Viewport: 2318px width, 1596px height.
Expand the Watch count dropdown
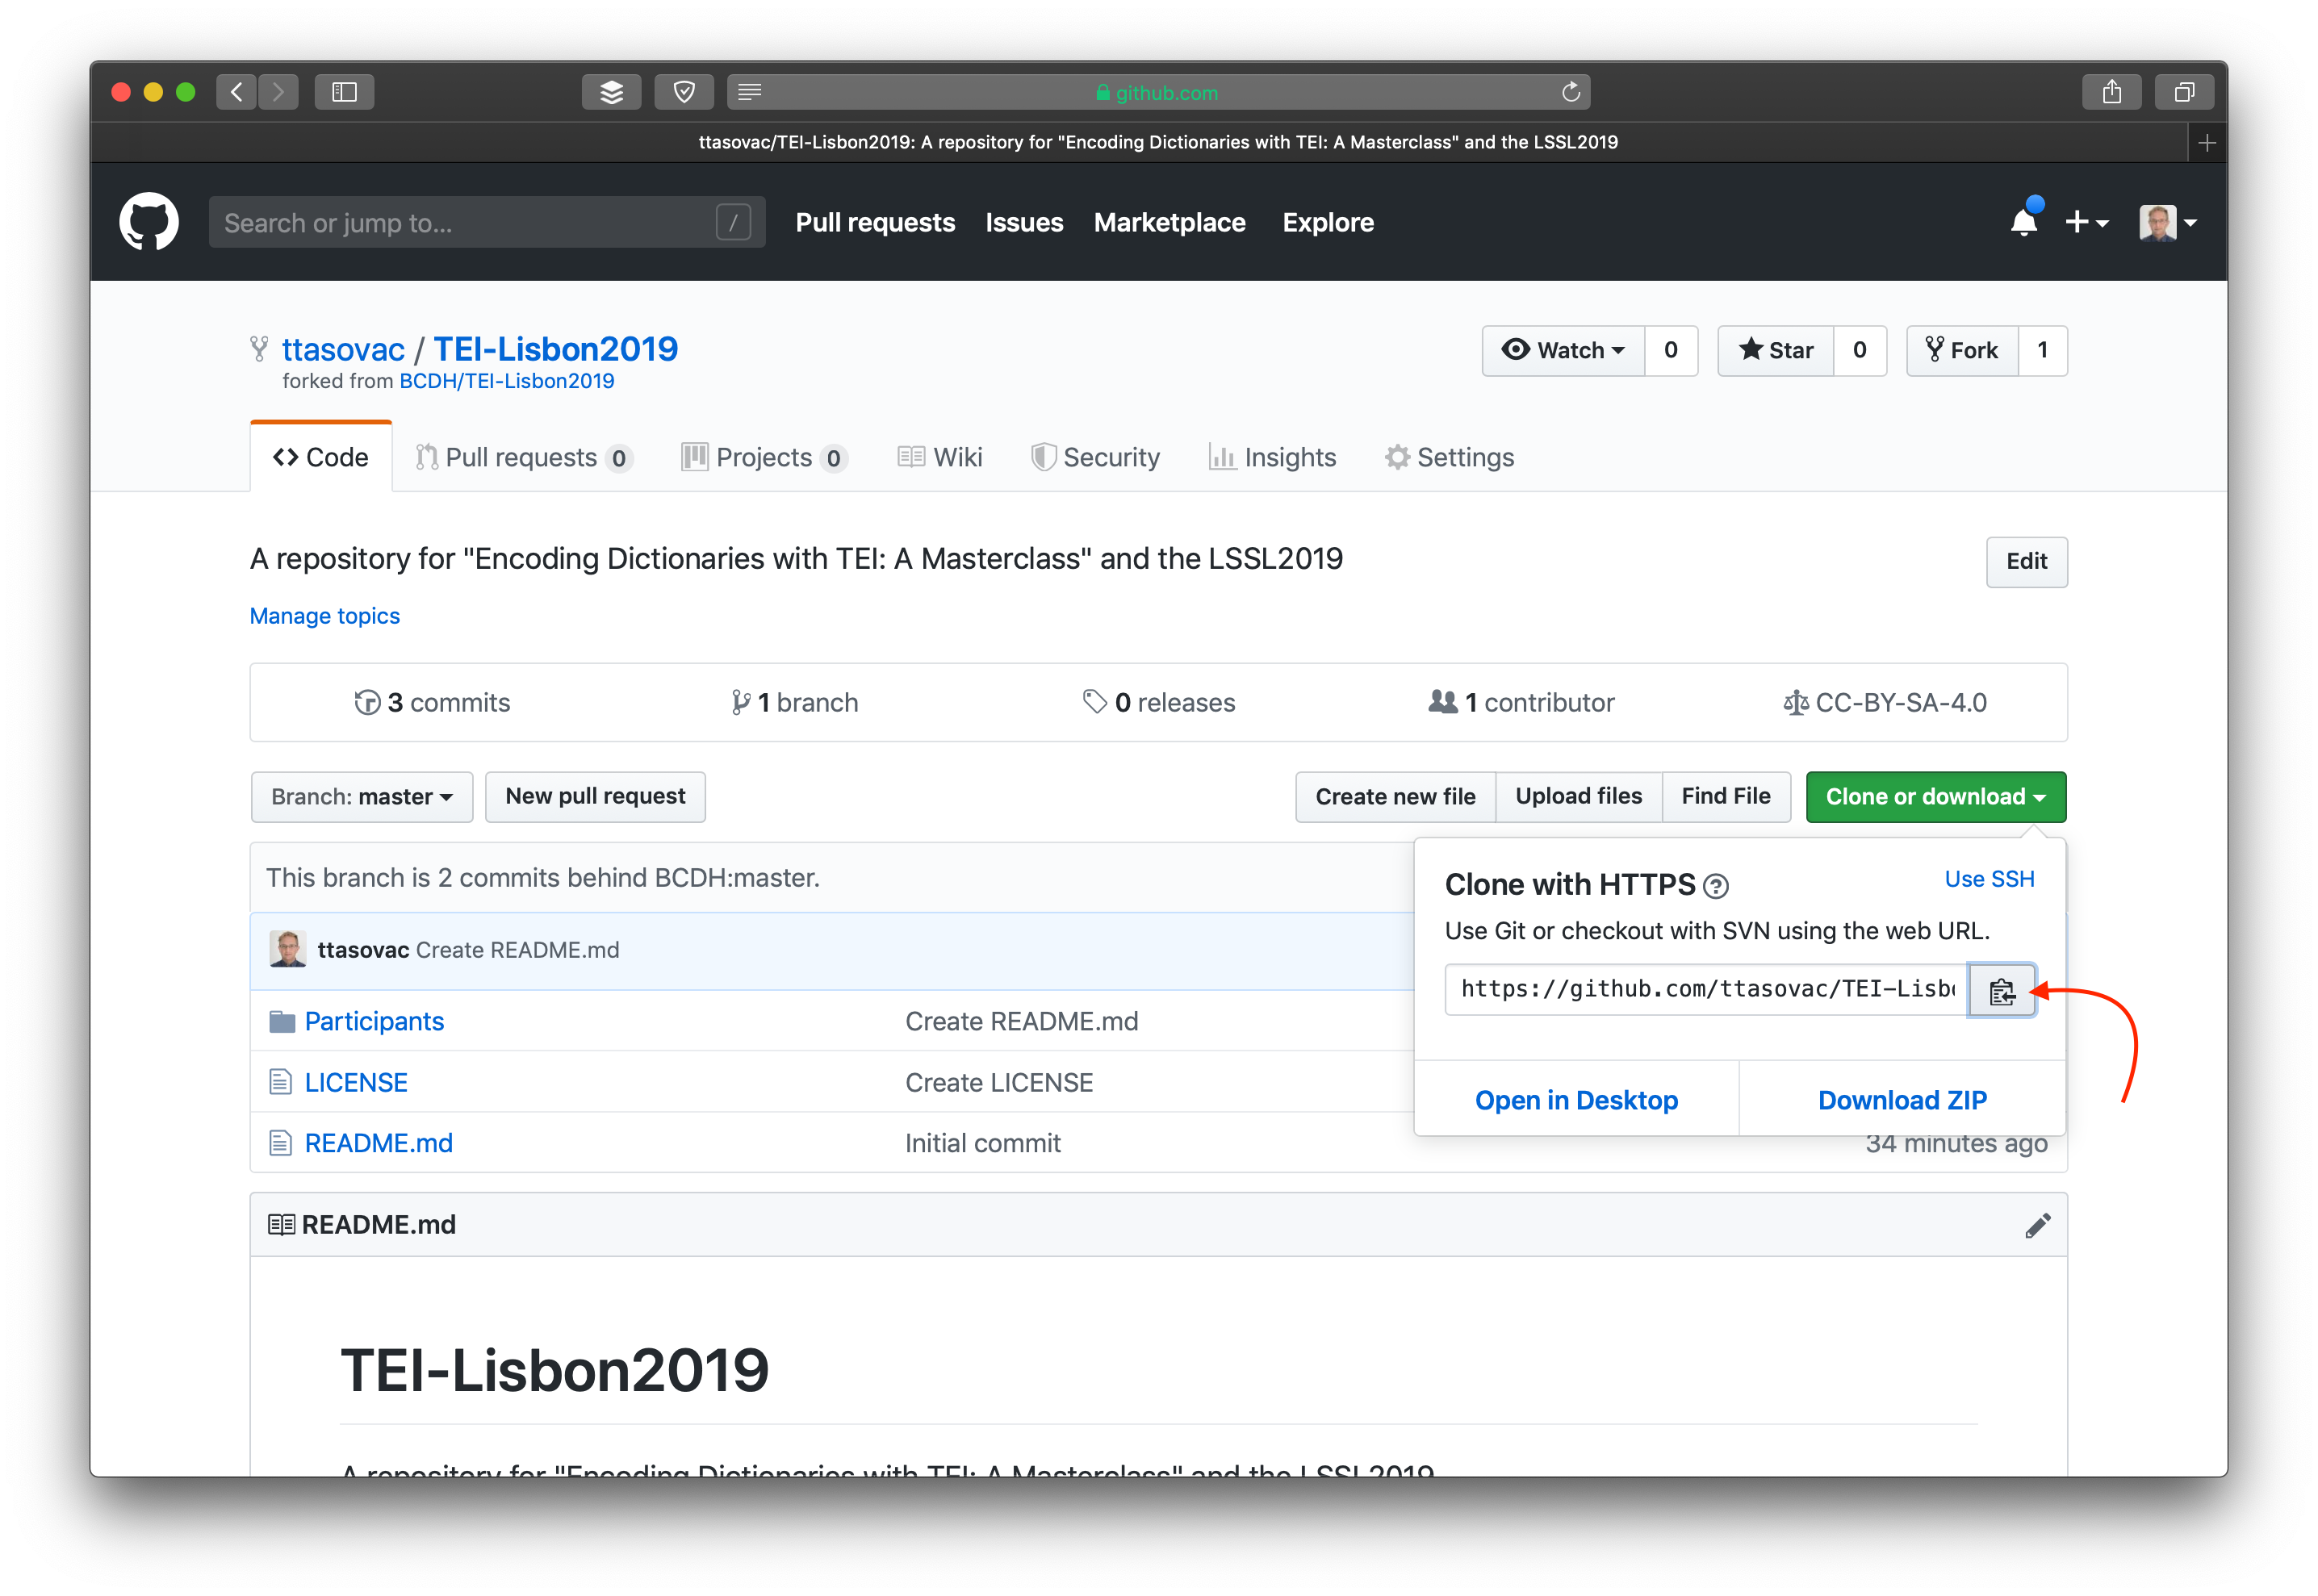1559,350
